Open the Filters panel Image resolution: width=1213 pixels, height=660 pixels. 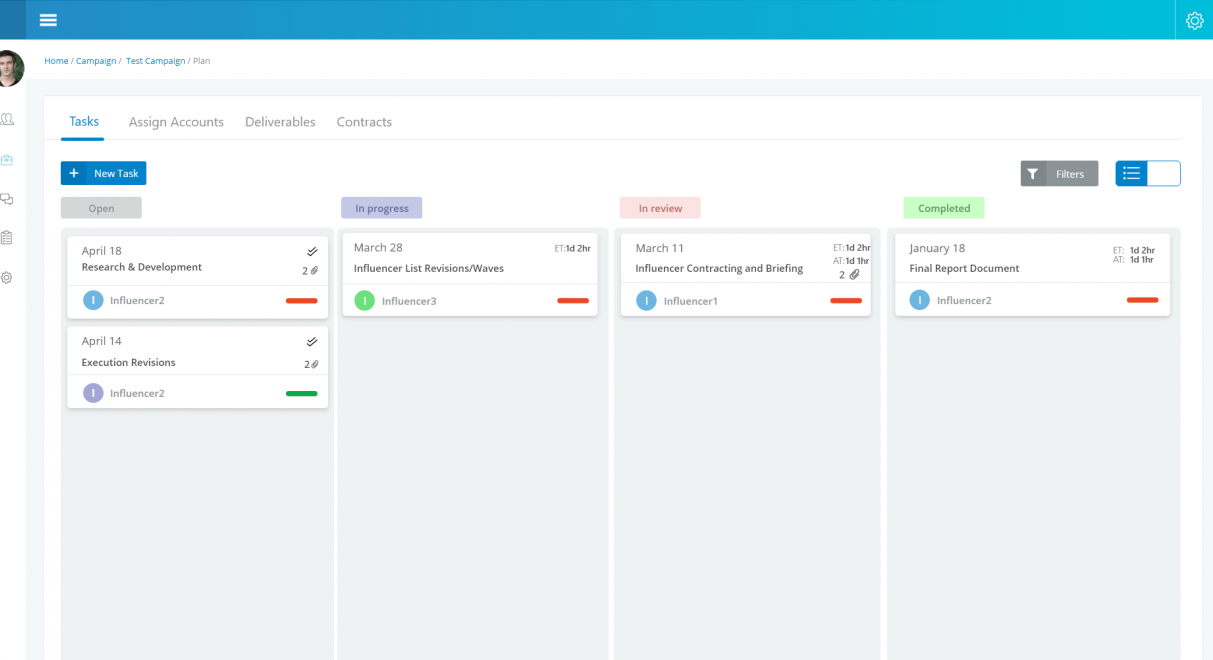click(1059, 173)
